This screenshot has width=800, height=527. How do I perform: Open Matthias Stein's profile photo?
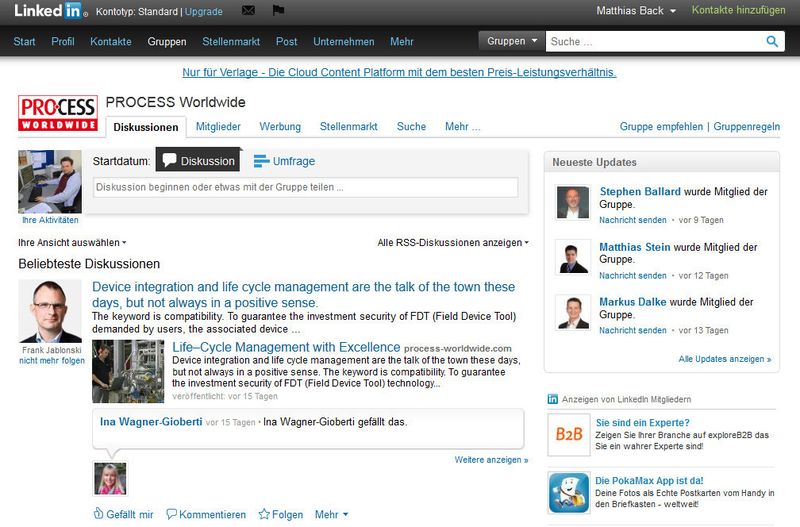click(572, 257)
